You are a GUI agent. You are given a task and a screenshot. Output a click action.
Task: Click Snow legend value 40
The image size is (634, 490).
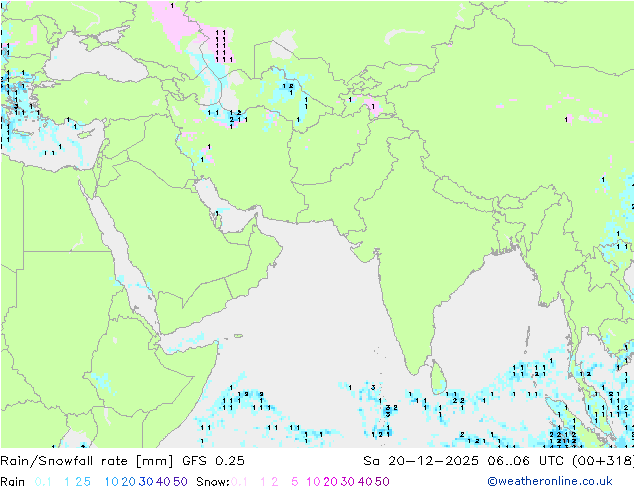coord(365,482)
